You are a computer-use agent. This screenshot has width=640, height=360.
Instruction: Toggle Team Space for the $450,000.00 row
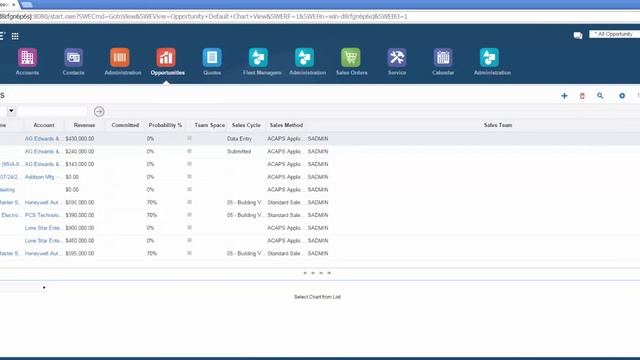(189, 240)
